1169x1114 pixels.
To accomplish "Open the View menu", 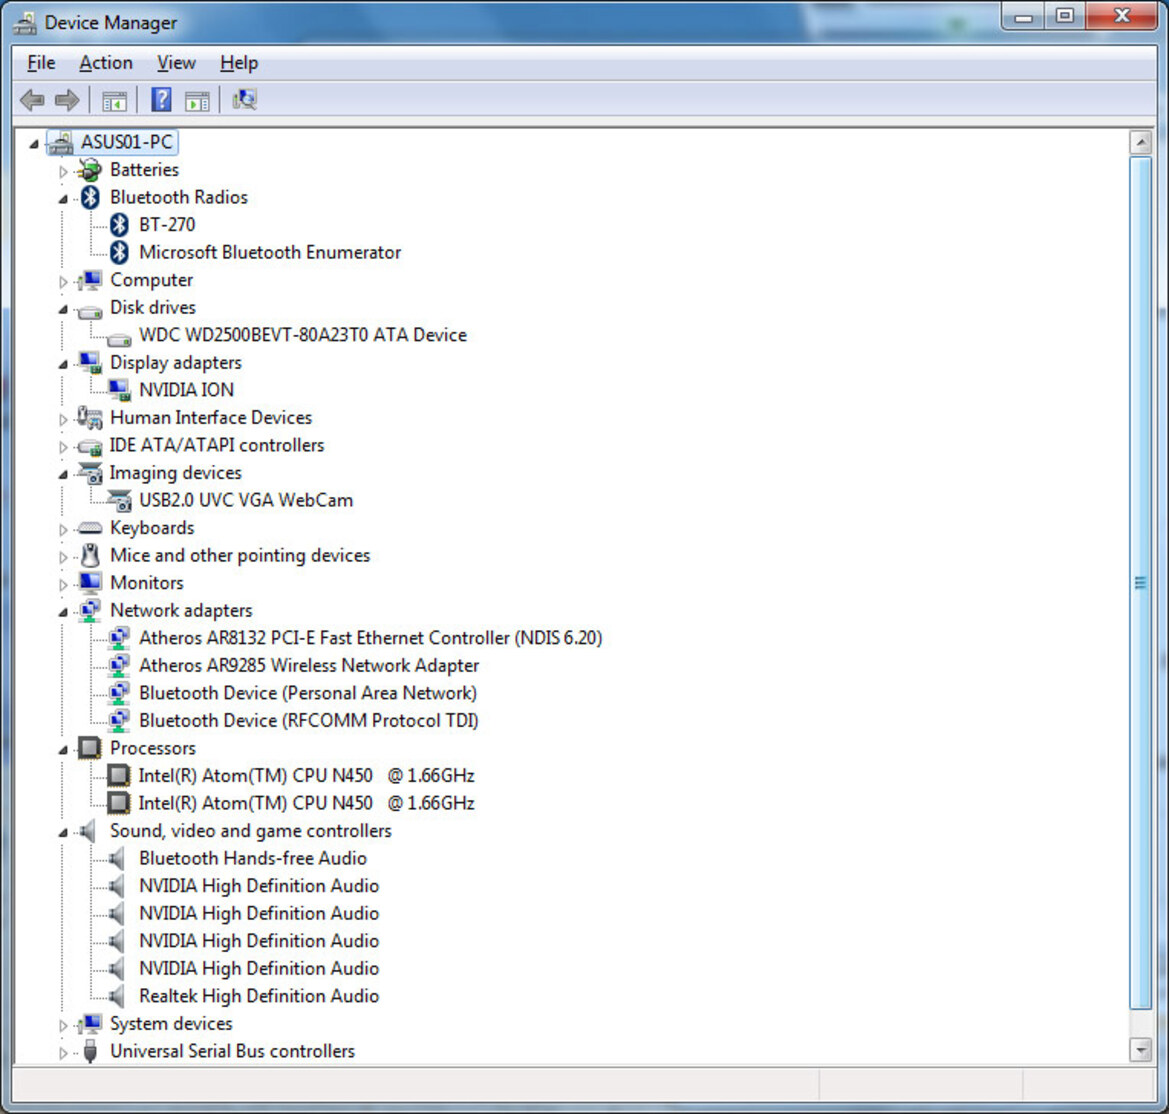I will tap(176, 63).
